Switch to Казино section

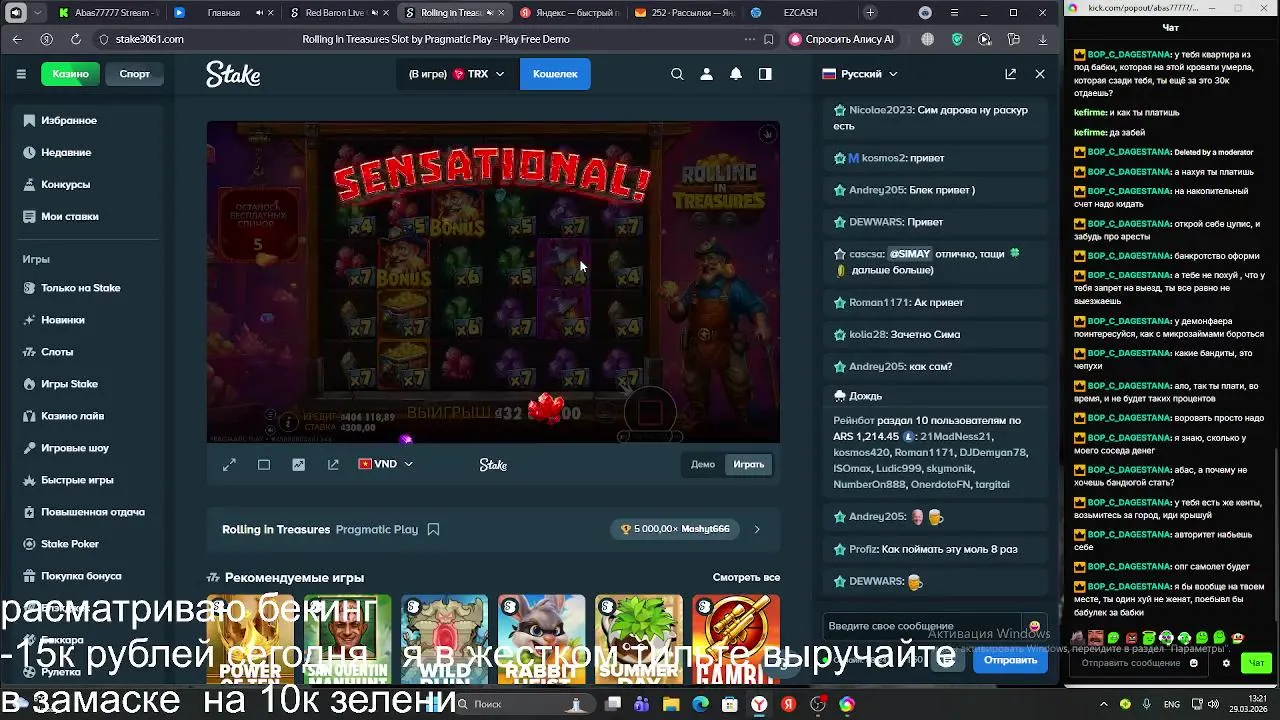[71, 74]
